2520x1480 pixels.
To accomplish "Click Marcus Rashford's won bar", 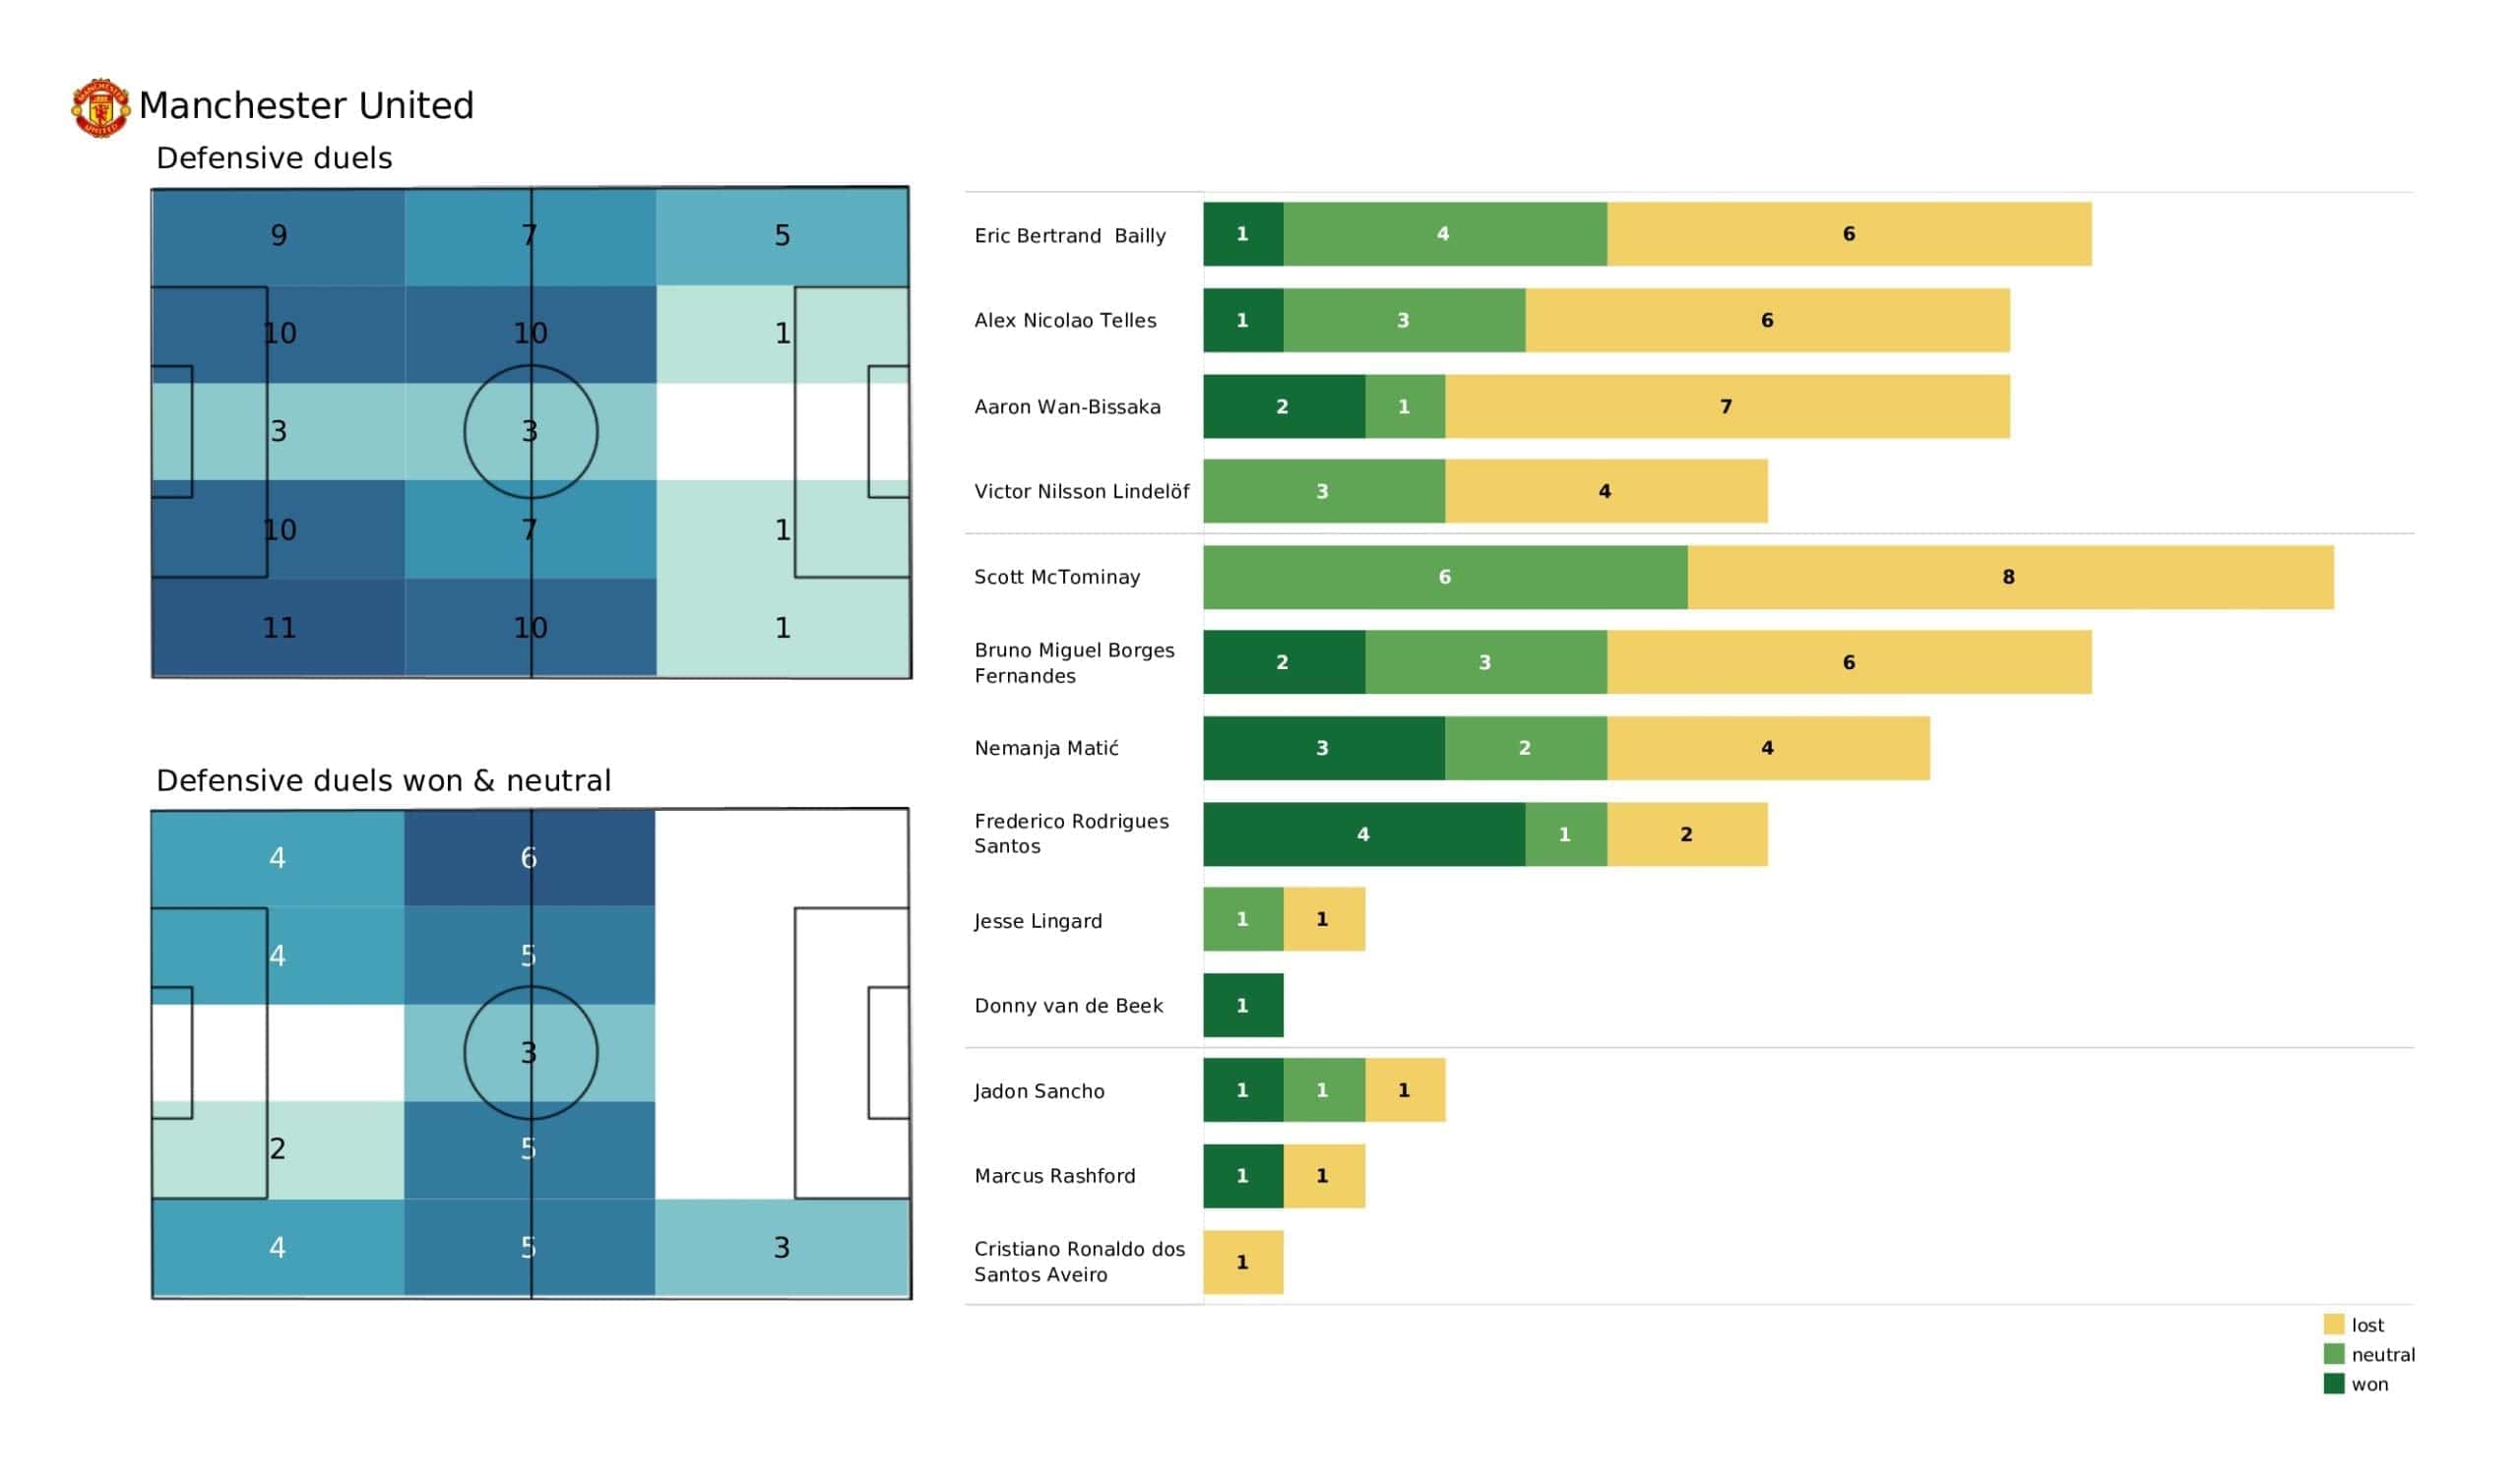I will pyautogui.click(x=1243, y=1176).
